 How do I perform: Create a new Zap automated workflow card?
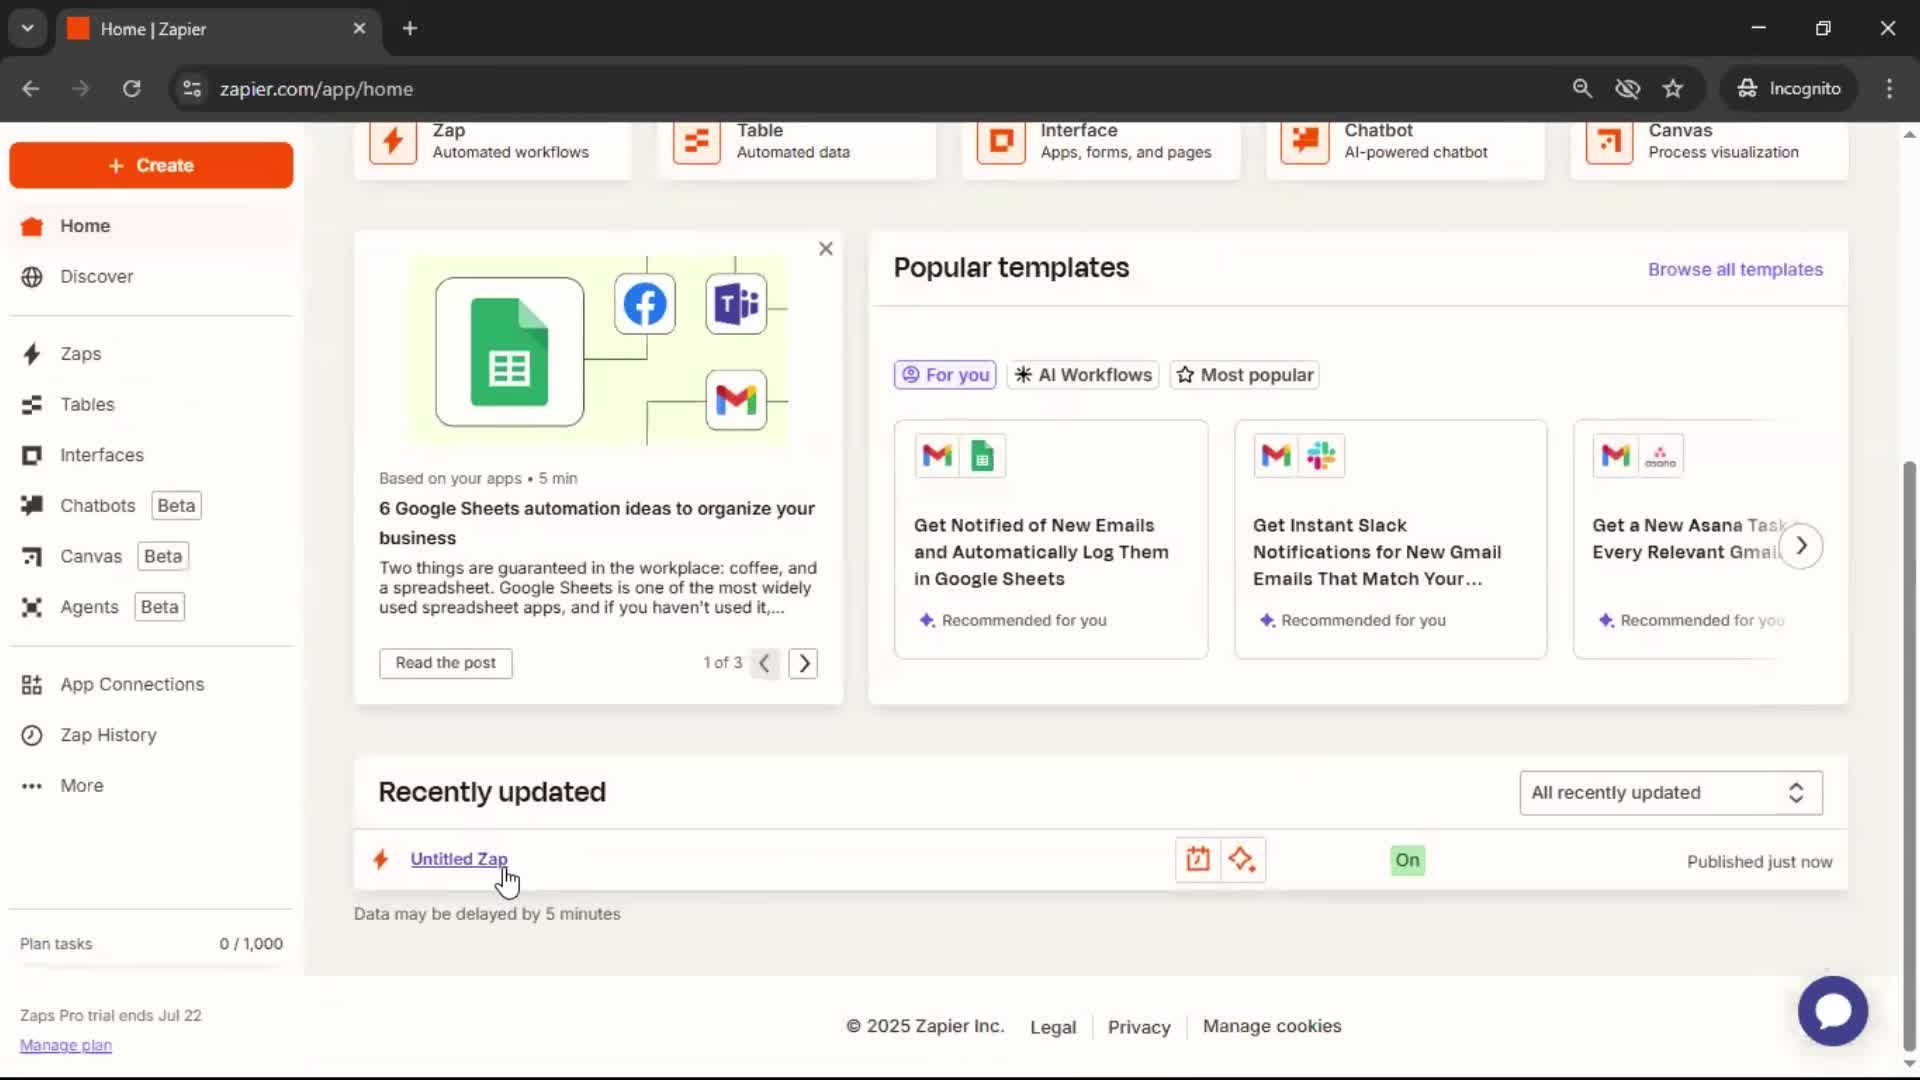click(x=493, y=150)
